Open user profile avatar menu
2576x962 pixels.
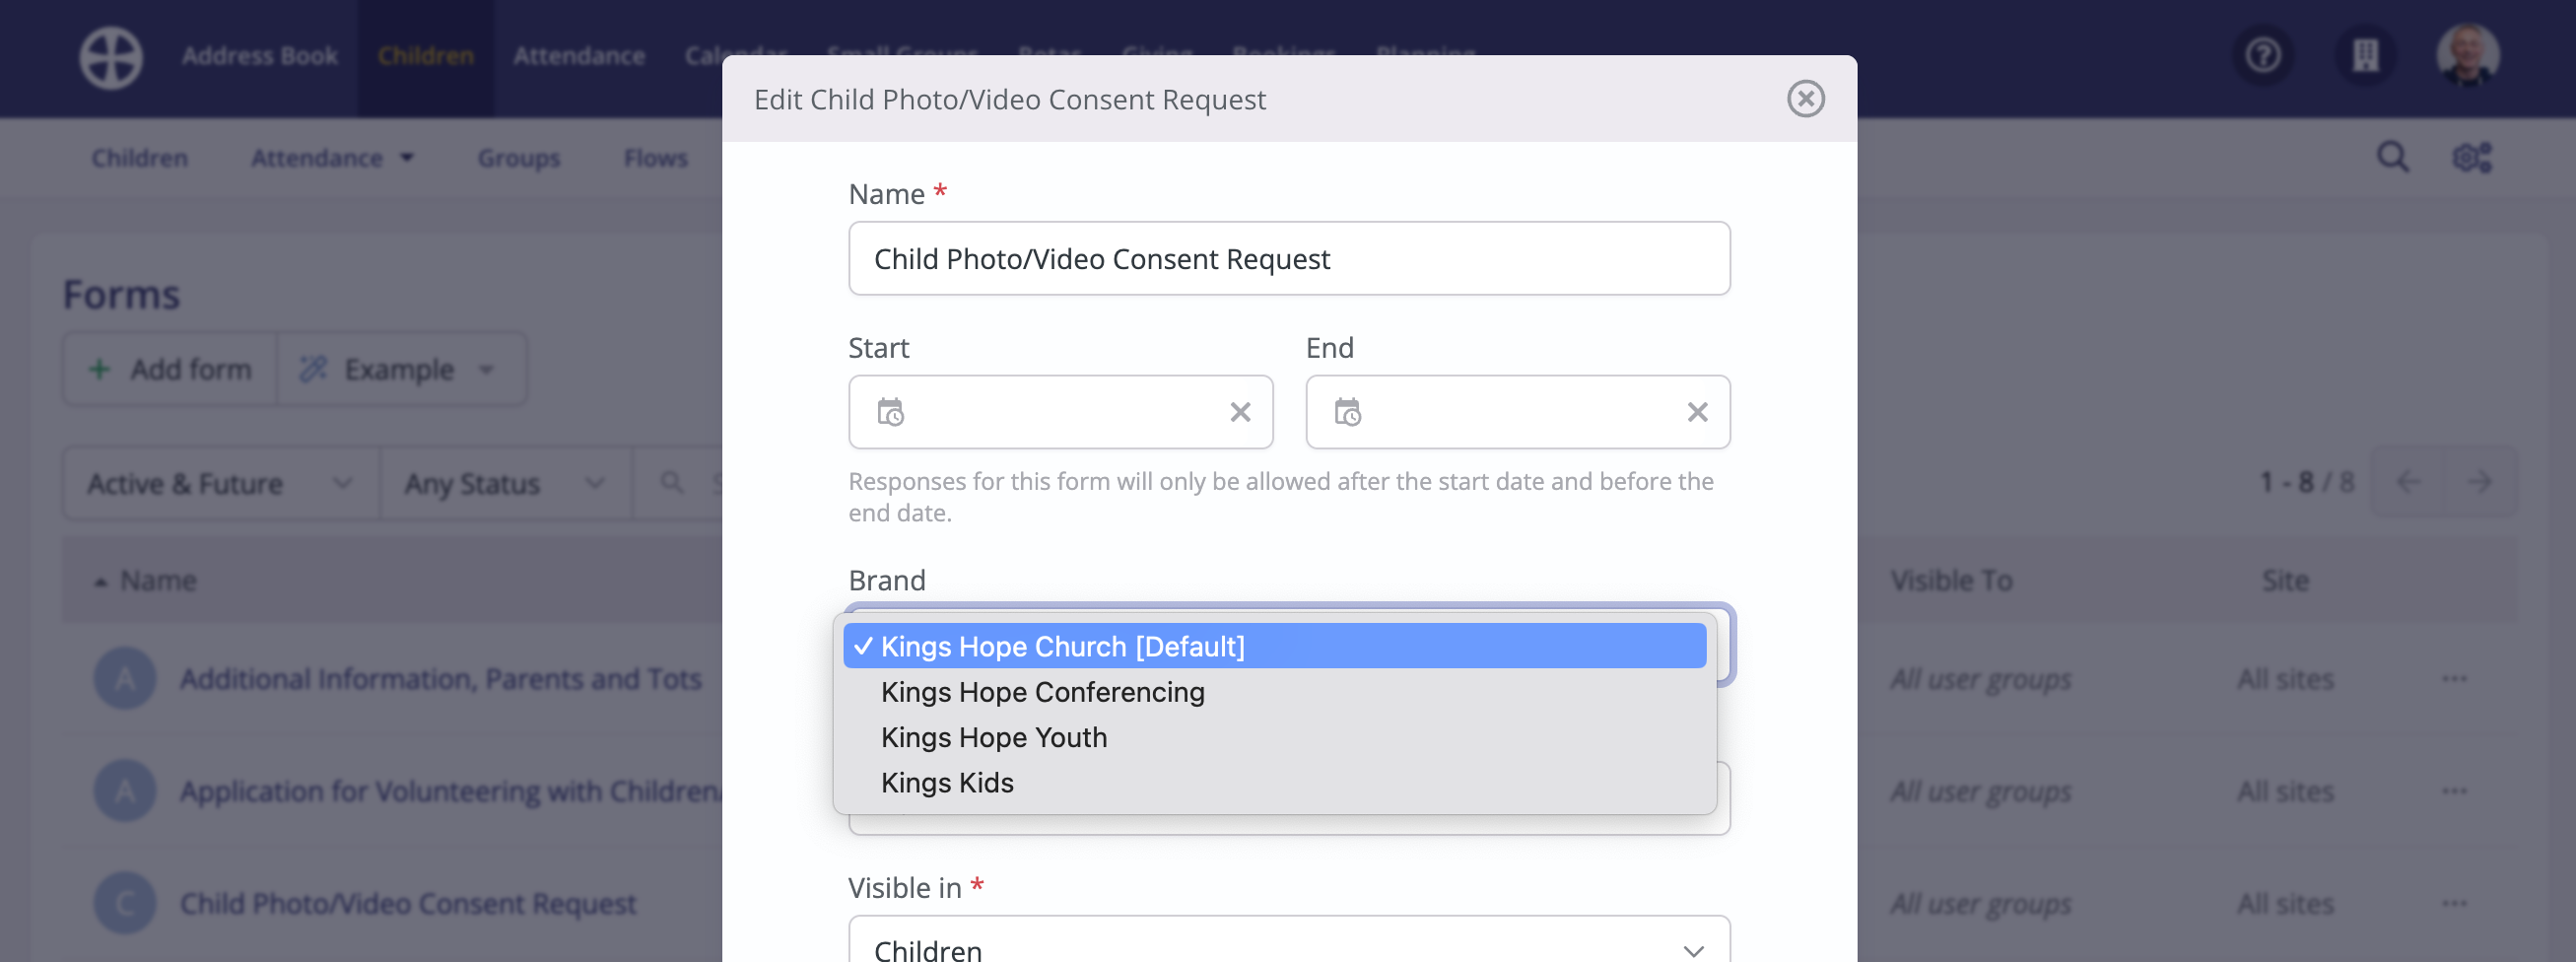pos(2467,55)
